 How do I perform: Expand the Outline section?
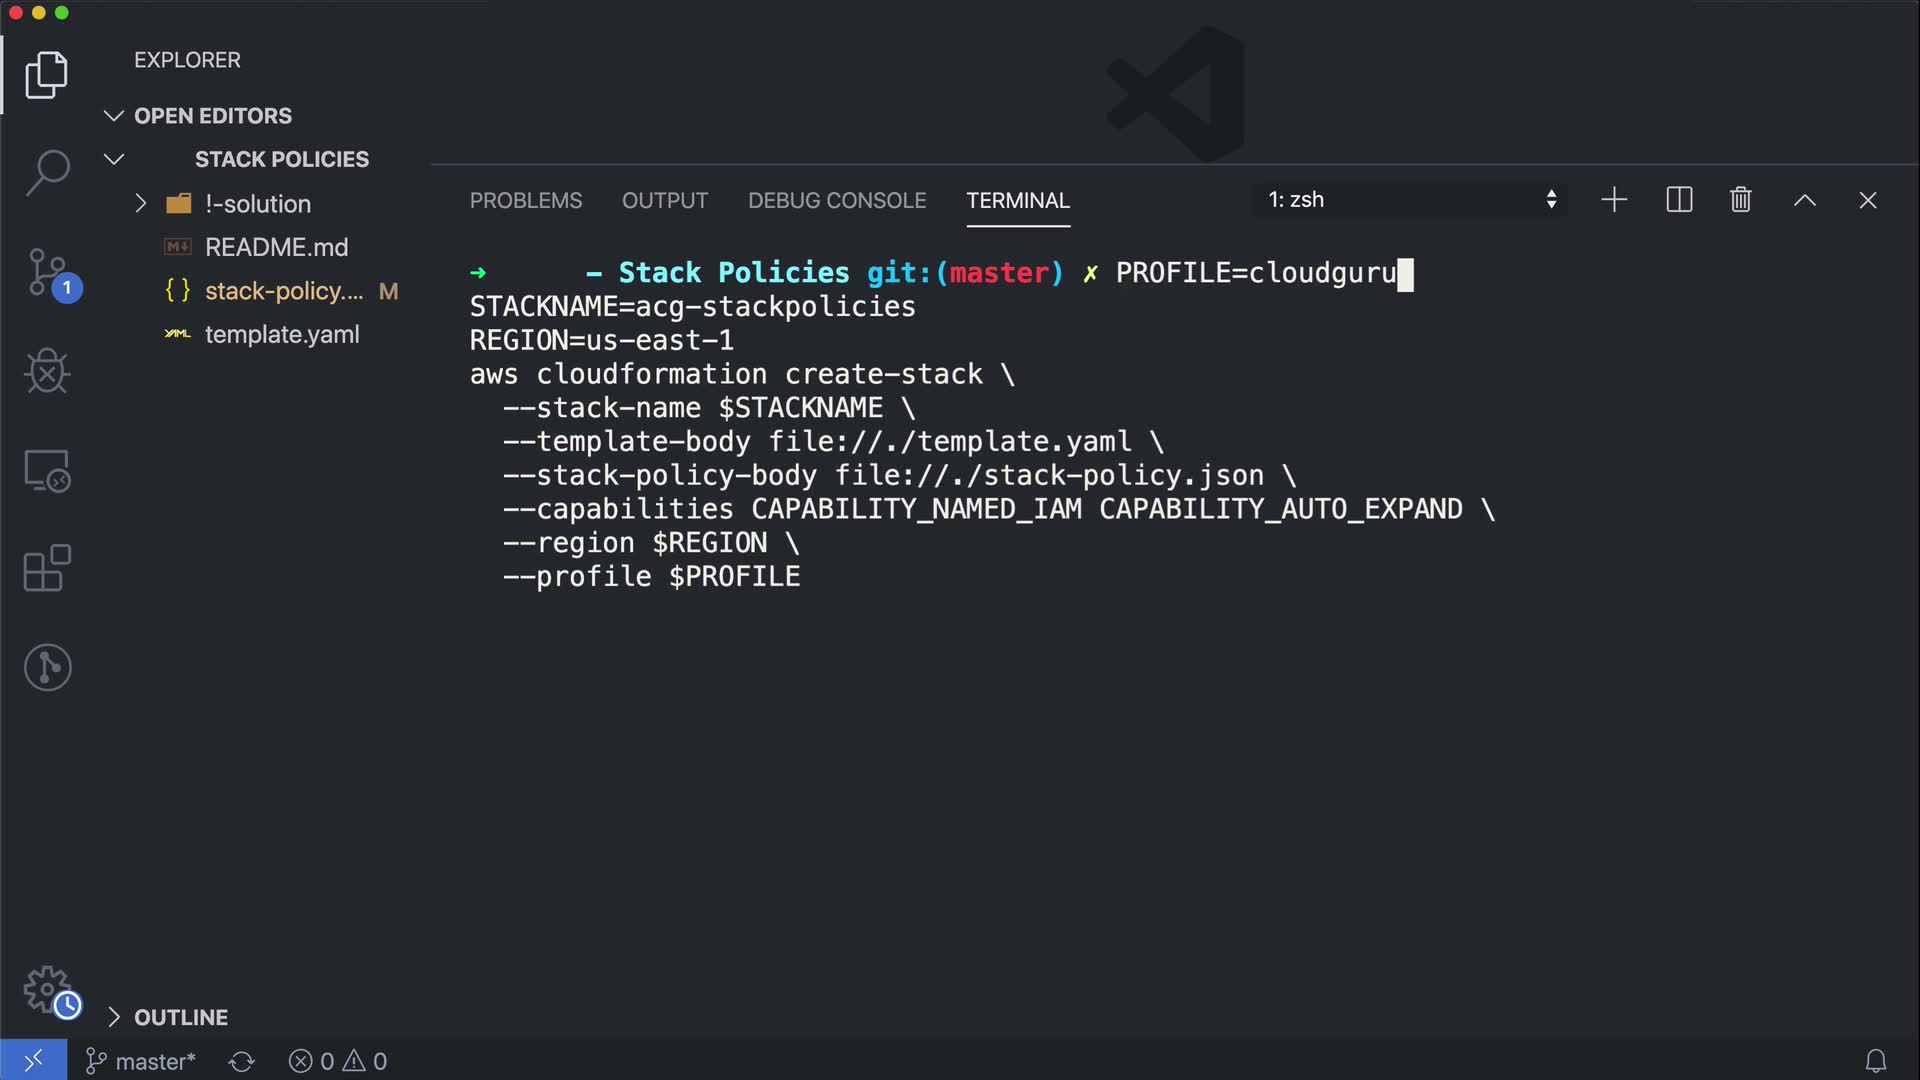(x=114, y=1017)
